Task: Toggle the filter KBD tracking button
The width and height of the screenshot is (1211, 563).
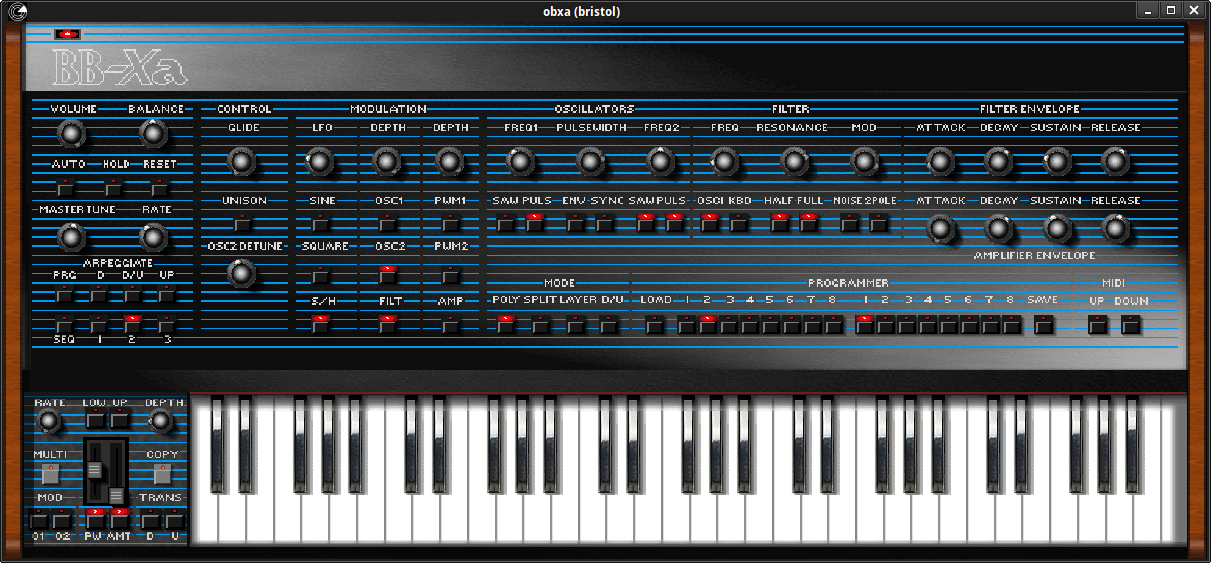Action: click(739, 223)
